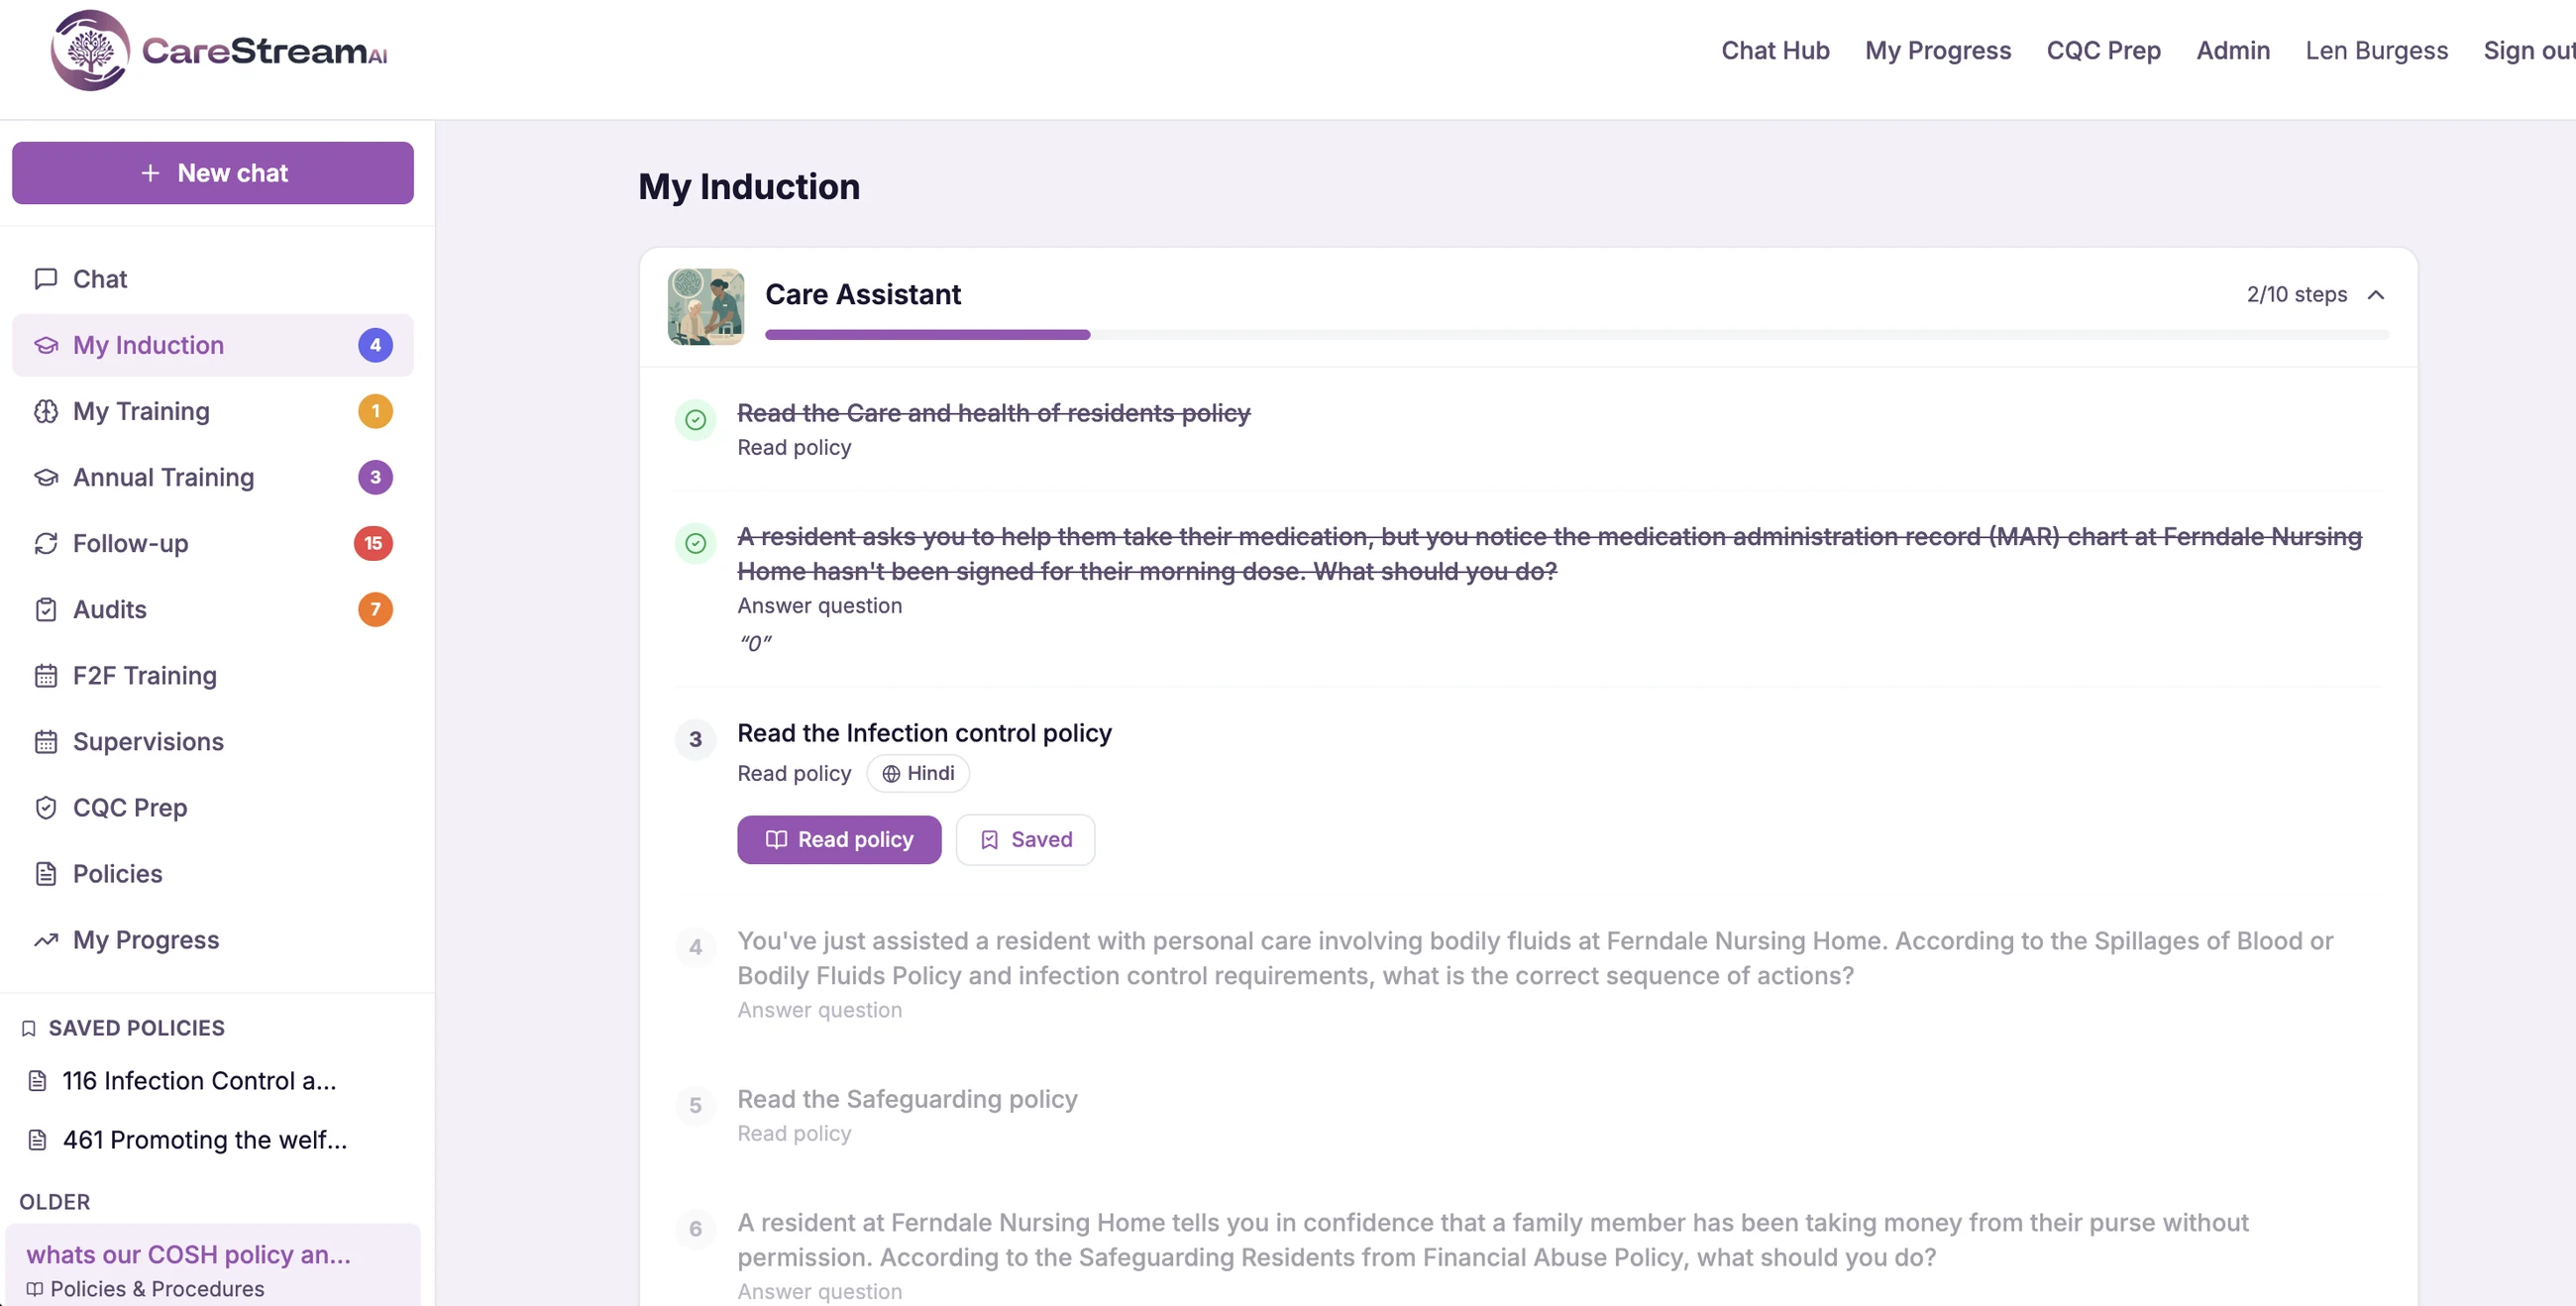This screenshot has height=1306, width=2576.
Task: Click the Audits clipboard check icon
Action: pyautogui.click(x=45, y=609)
